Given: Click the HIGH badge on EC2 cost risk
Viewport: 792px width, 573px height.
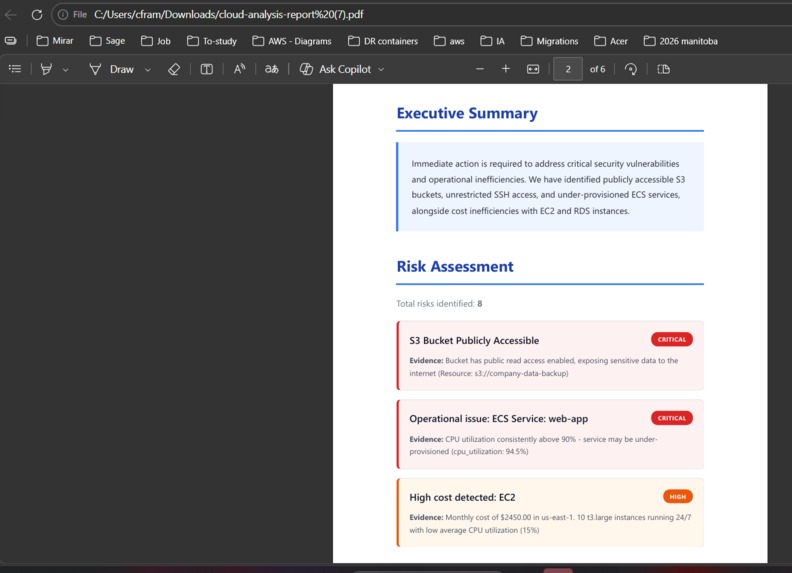Looking at the screenshot, I should coord(678,497).
